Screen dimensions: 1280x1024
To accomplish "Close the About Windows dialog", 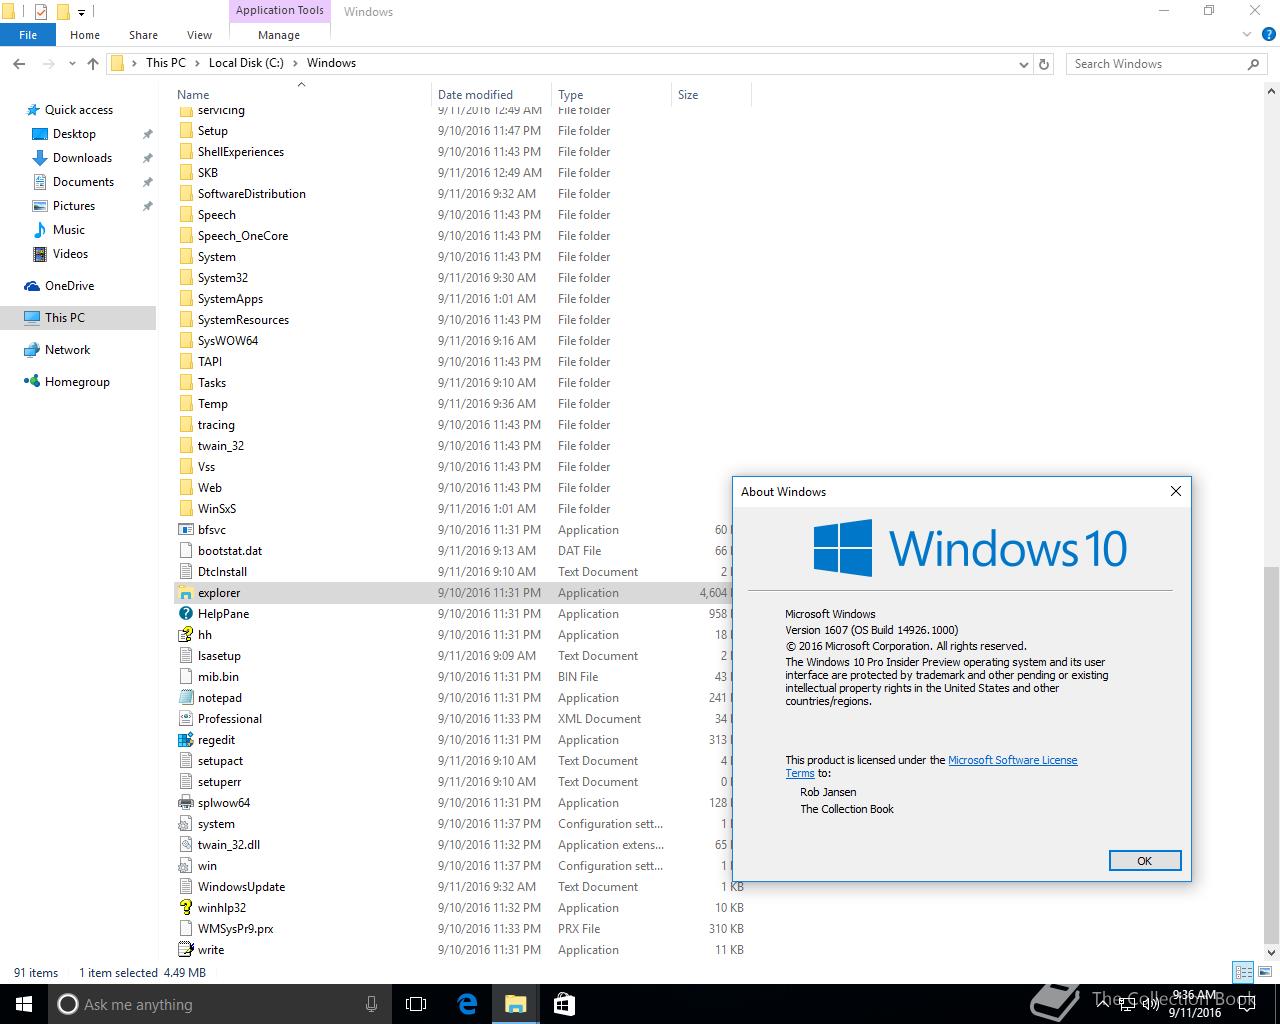I will tap(1176, 491).
